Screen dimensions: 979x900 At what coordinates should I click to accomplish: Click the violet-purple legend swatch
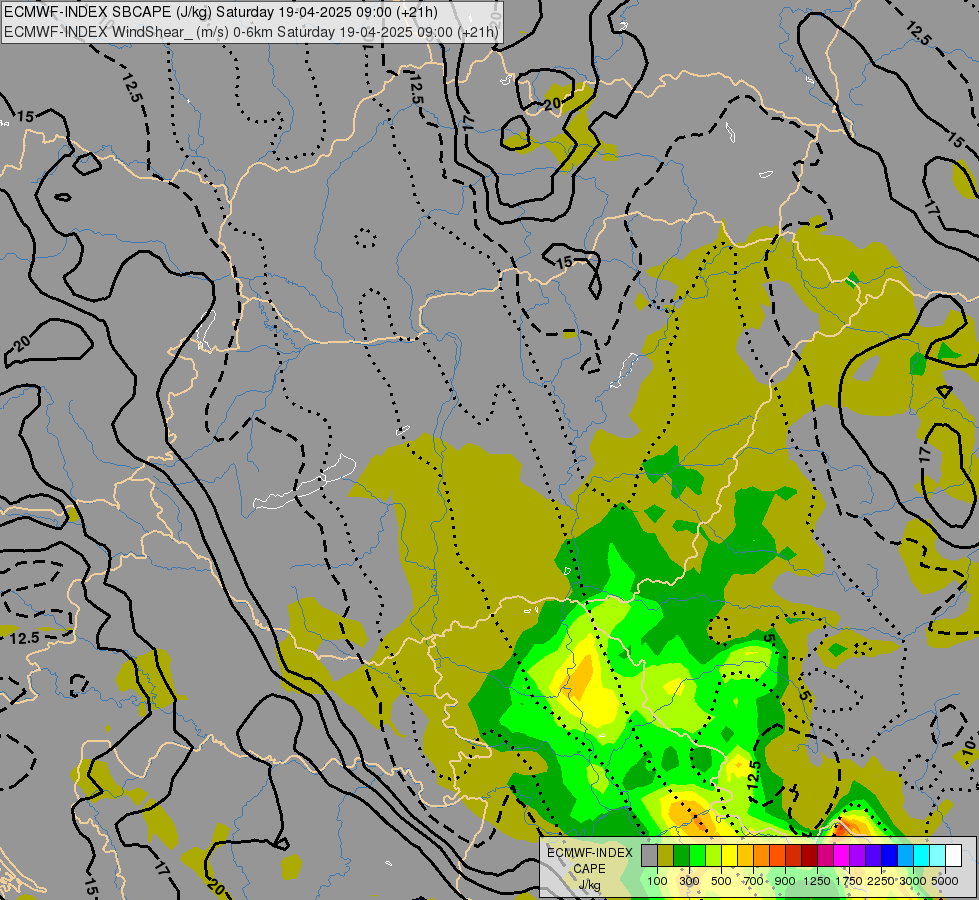coord(857,855)
